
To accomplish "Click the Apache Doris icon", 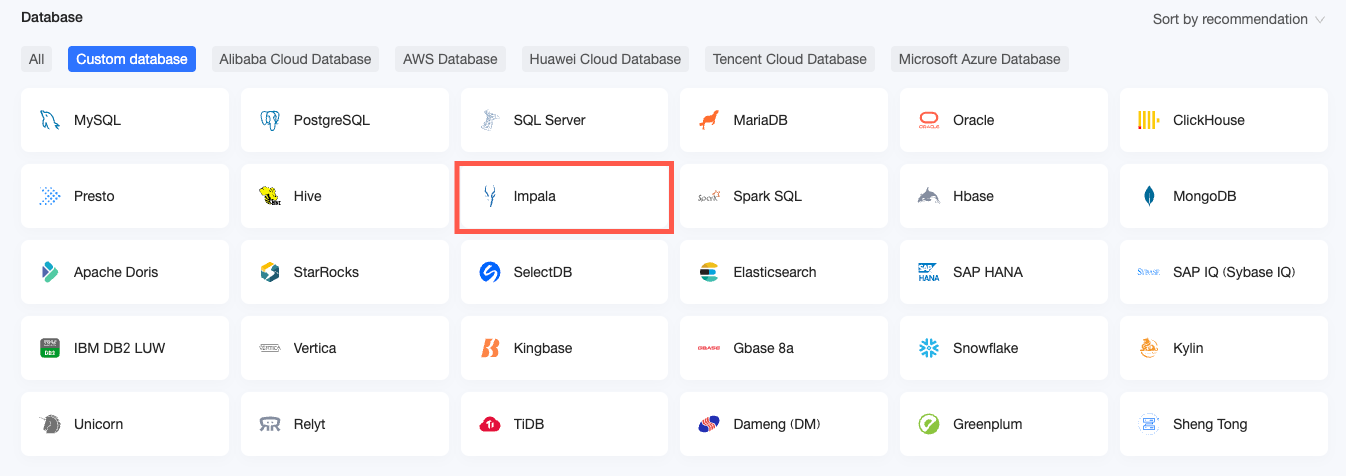I will [x=49, y=272].
